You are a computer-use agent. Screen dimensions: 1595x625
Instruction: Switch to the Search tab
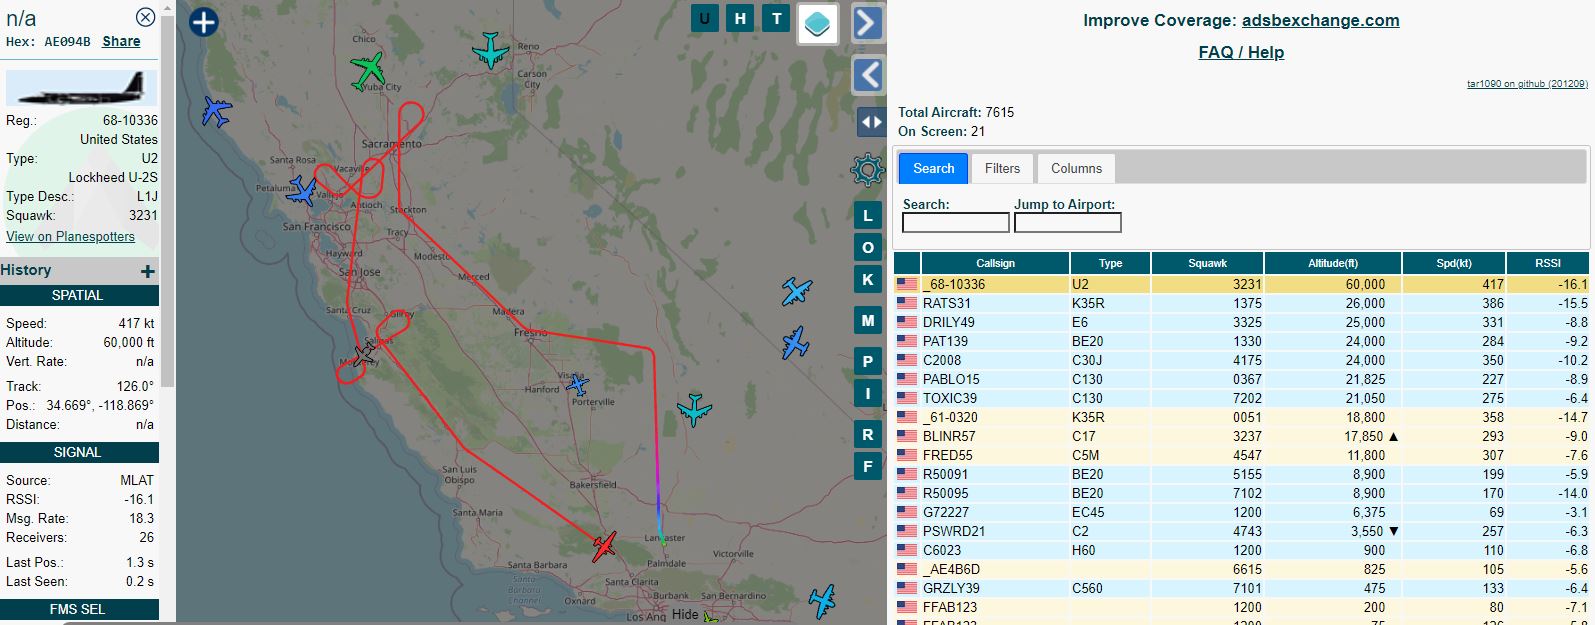click(x=933, y=168)
